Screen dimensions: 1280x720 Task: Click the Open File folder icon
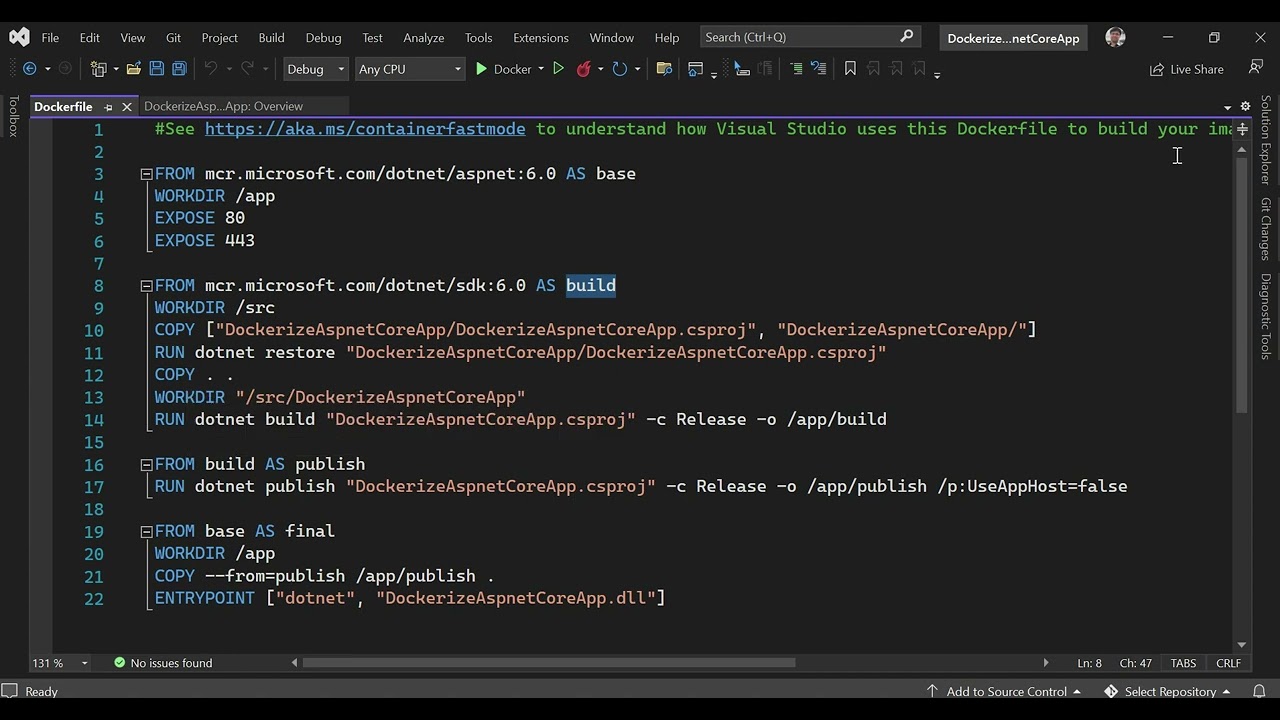click(134, 69)
